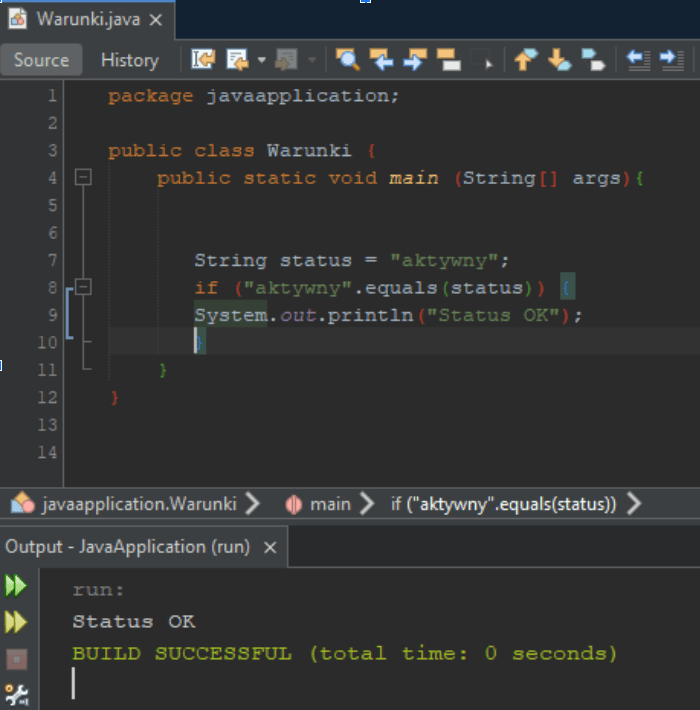Click the Last Edit location icon

tap(203, 60)
